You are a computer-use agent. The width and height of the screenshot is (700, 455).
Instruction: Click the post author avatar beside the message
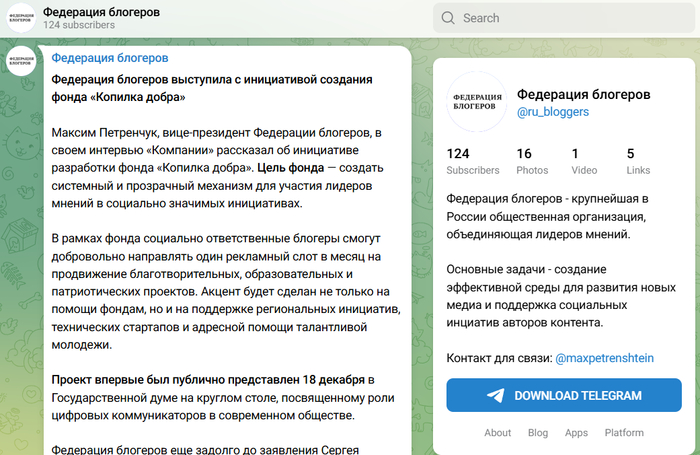tap(21, 61)
